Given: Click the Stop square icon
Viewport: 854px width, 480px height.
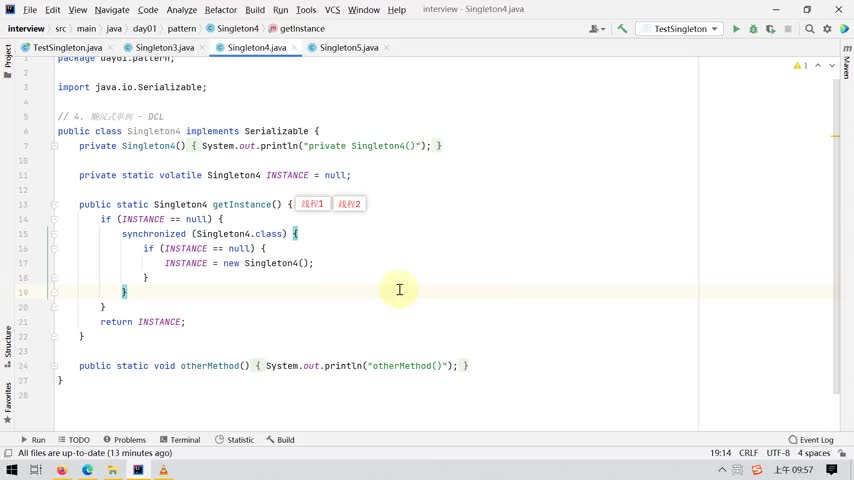Looking at the screenshot, I should click(x=788, y=29).
